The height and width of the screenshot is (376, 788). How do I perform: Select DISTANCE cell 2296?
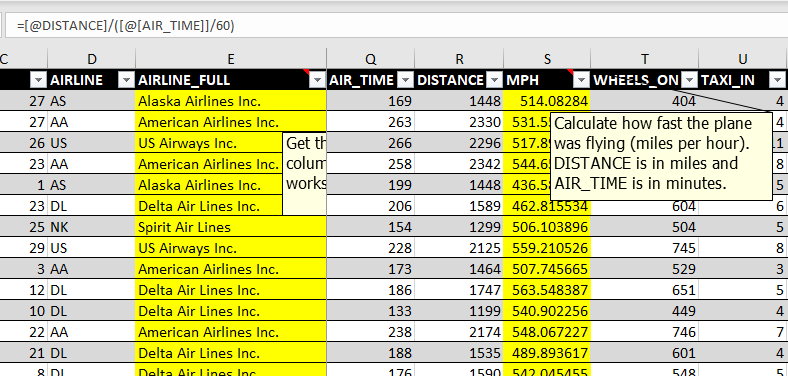point(459,143)
